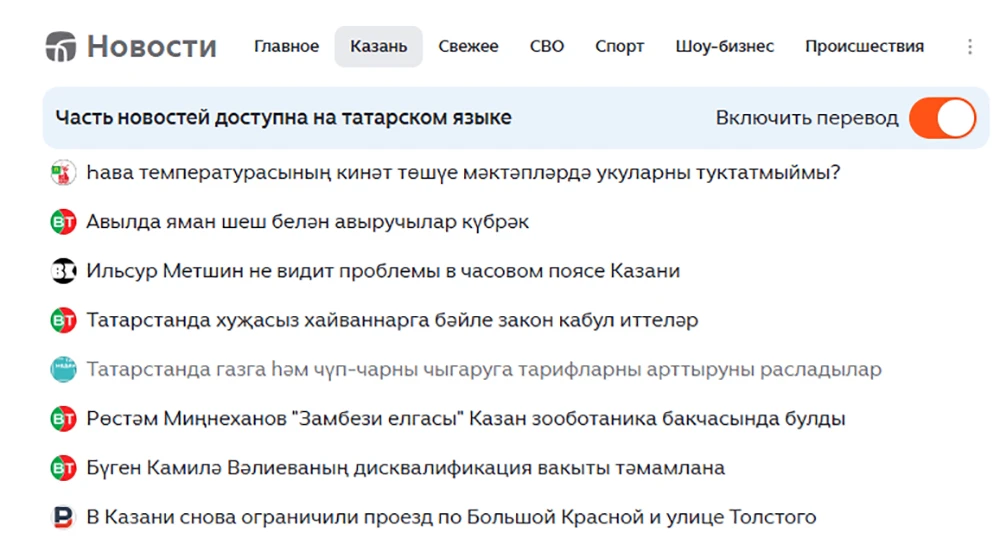Open headline about Камилә Вәлиеваның дисквалификация

(x=406, y=468)
